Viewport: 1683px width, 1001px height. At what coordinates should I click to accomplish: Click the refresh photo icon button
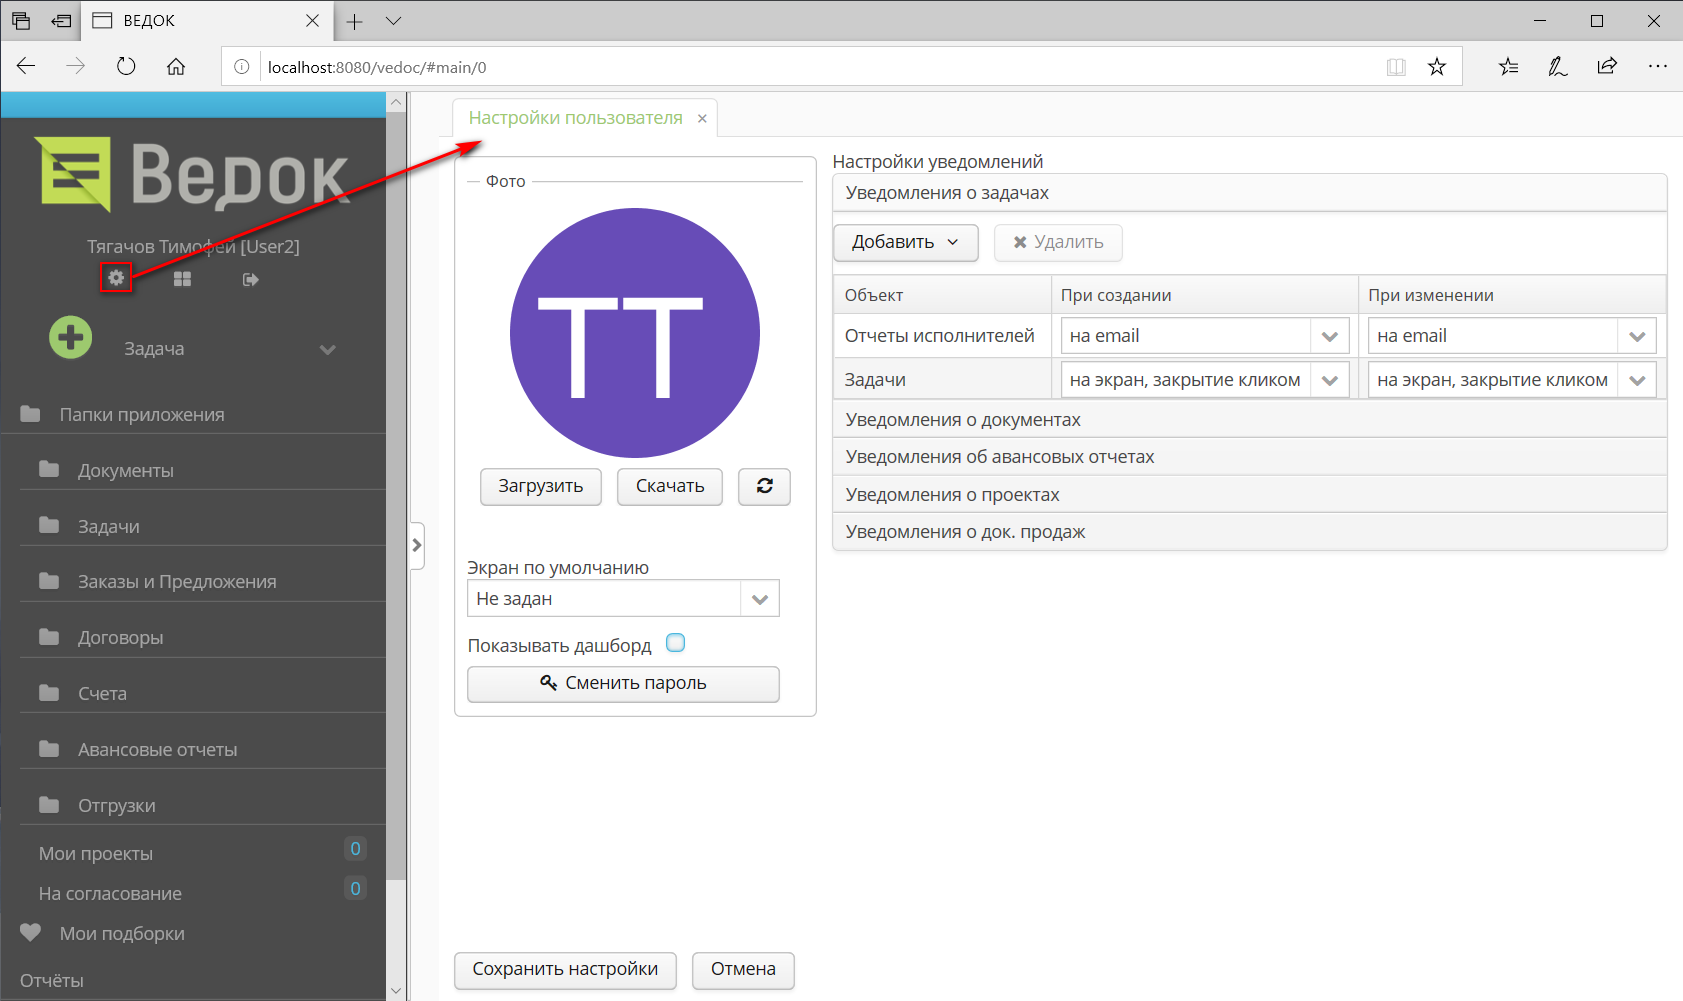coord(764,486)
